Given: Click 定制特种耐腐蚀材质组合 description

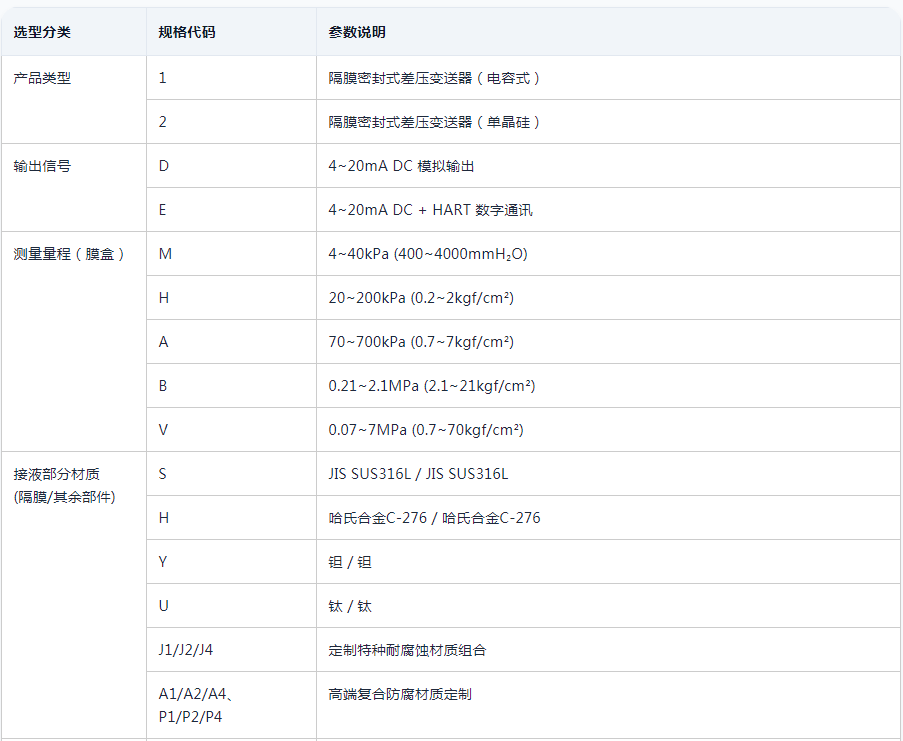Looking at the screenshot, I should click(408, 650).
